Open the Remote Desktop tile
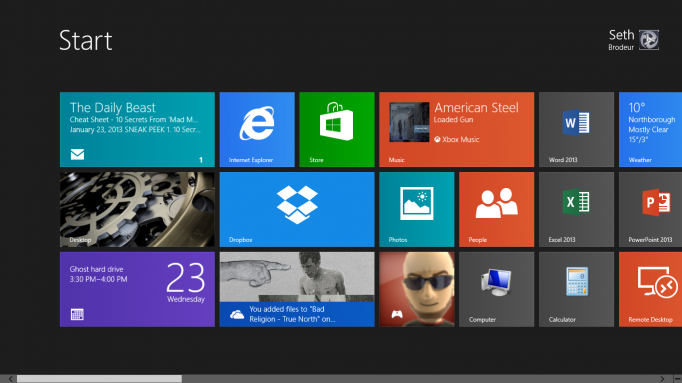 (x=651, y=289)
